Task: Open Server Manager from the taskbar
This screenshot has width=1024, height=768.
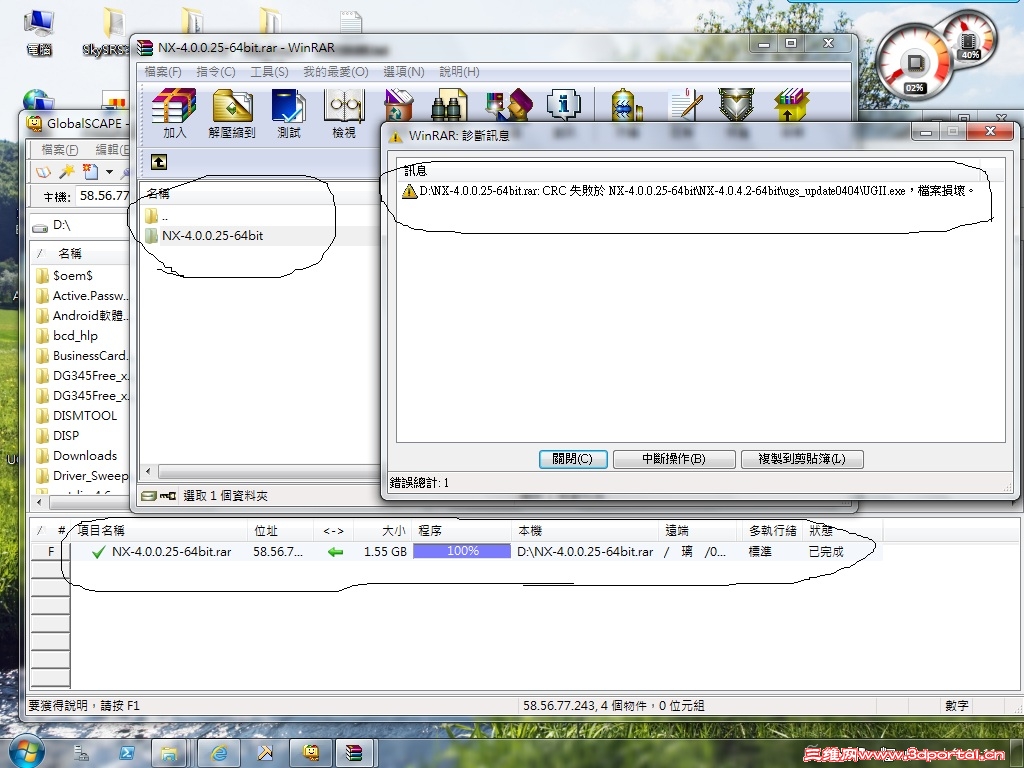Action: pyautogui.click(x=82, y=753)
